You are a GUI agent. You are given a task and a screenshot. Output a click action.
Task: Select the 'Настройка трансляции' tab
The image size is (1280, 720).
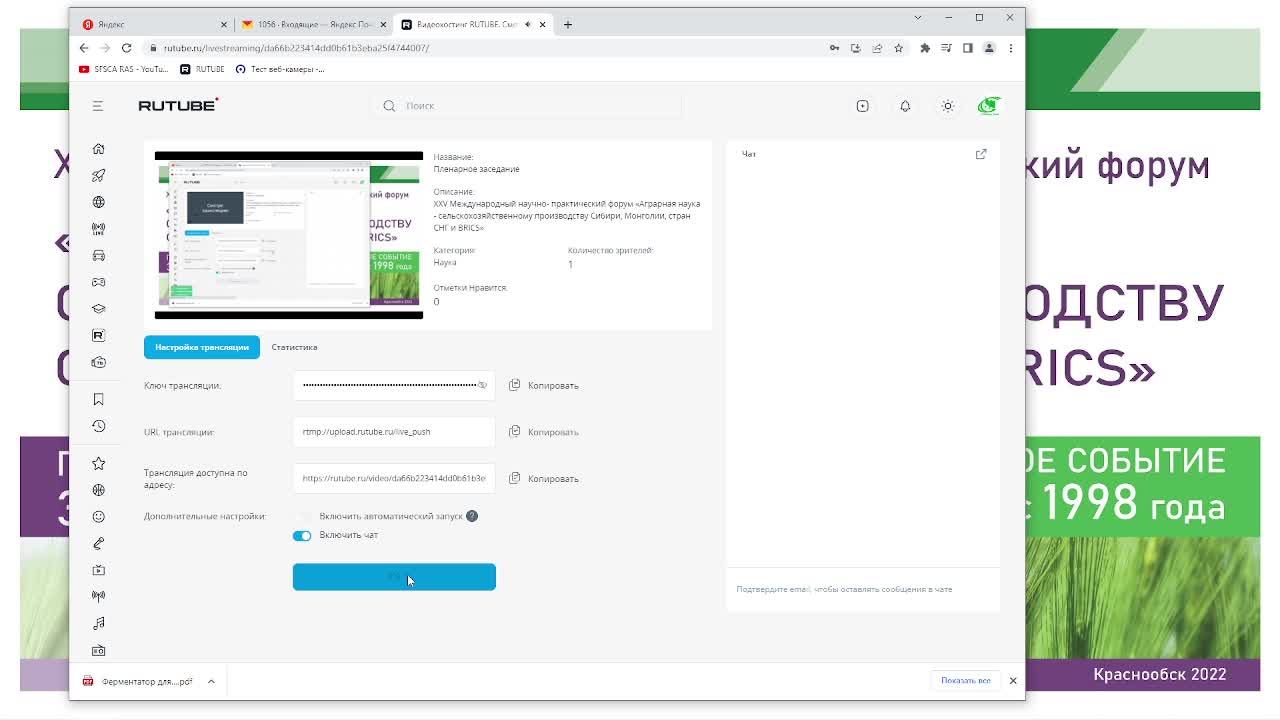(x=202, y=347)
